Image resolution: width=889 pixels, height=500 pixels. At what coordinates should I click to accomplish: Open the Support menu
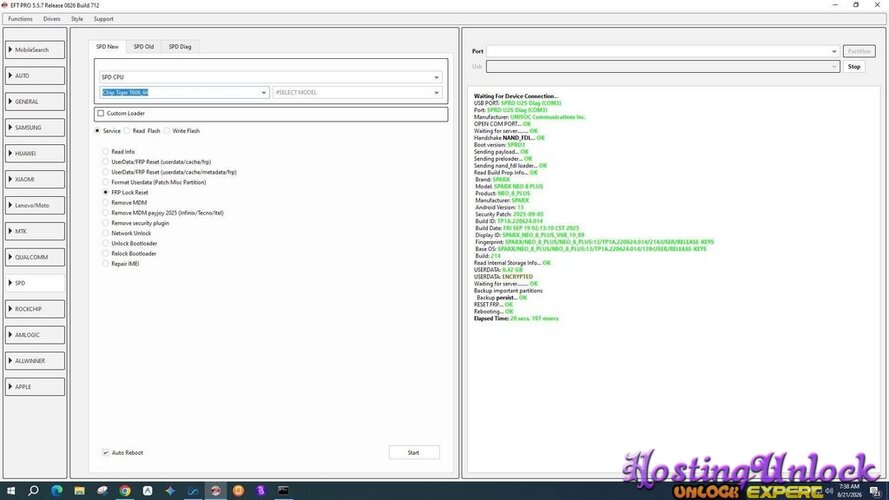pyautogui.click(x=104, y=19)
